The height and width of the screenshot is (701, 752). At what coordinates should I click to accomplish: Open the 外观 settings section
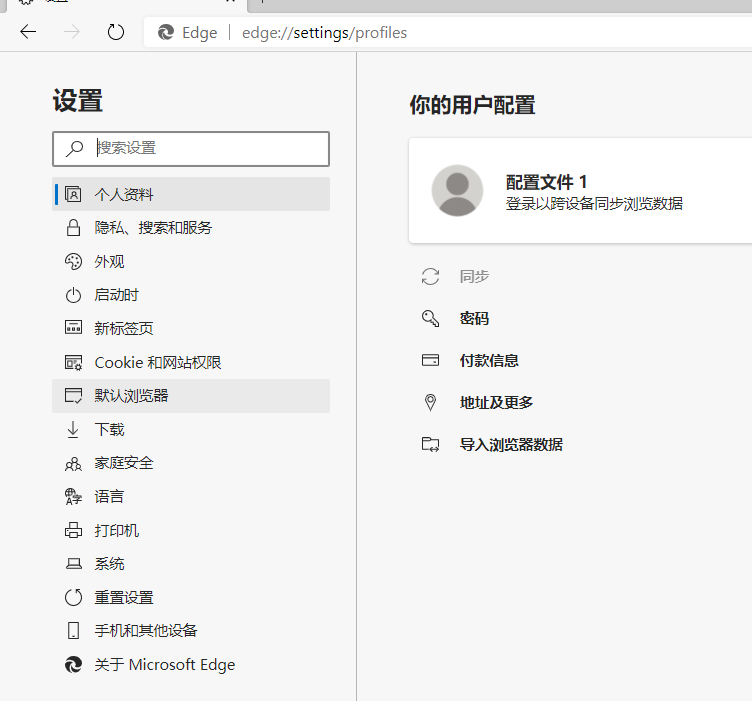(x=109, y=262)
